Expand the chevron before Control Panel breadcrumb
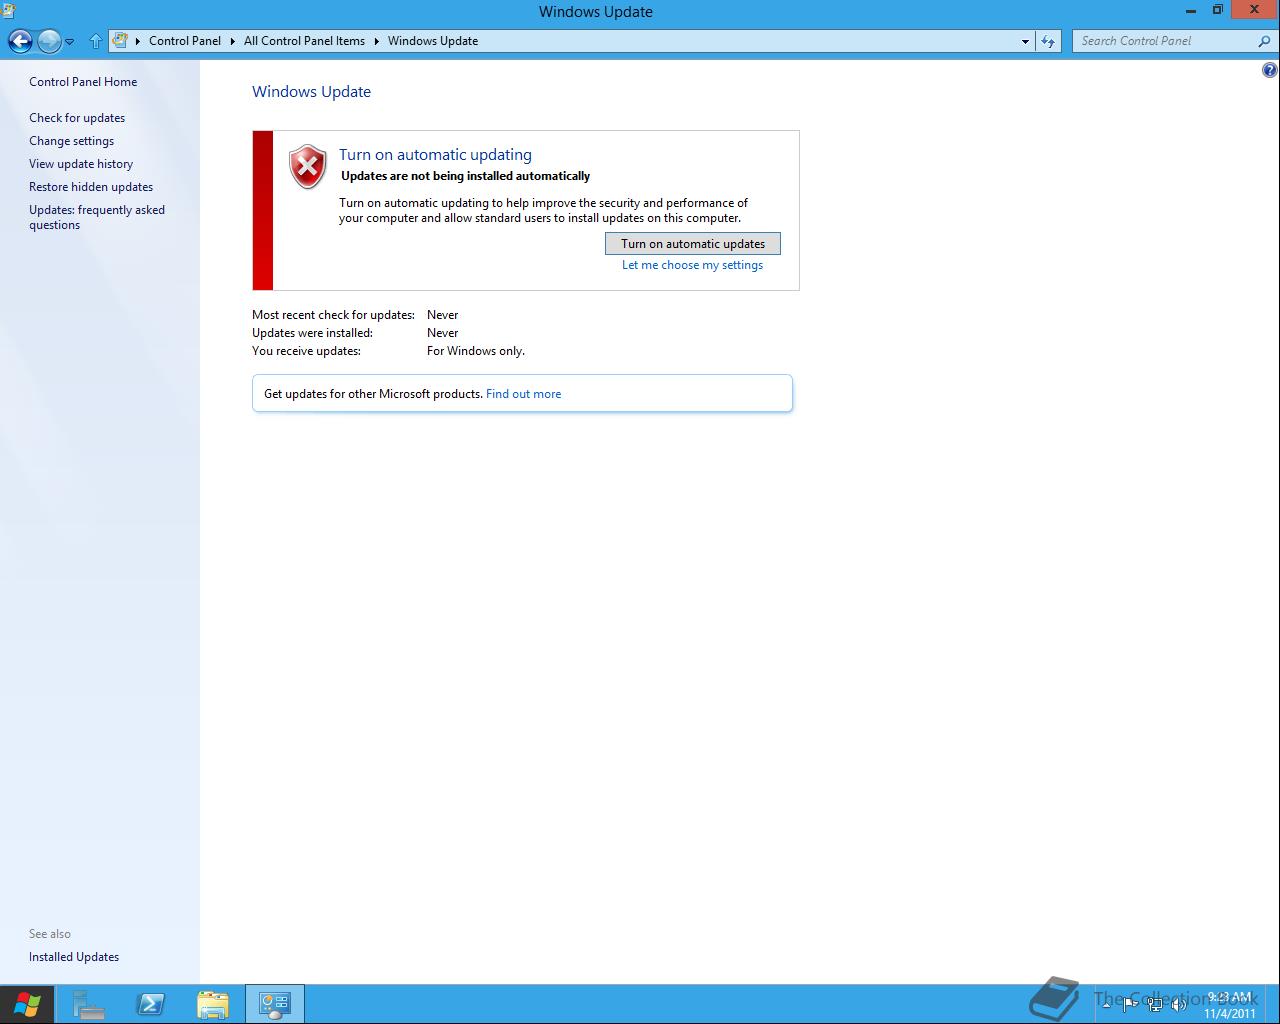Screen dimensions: 1280x1024 click(x=138, y=41)
